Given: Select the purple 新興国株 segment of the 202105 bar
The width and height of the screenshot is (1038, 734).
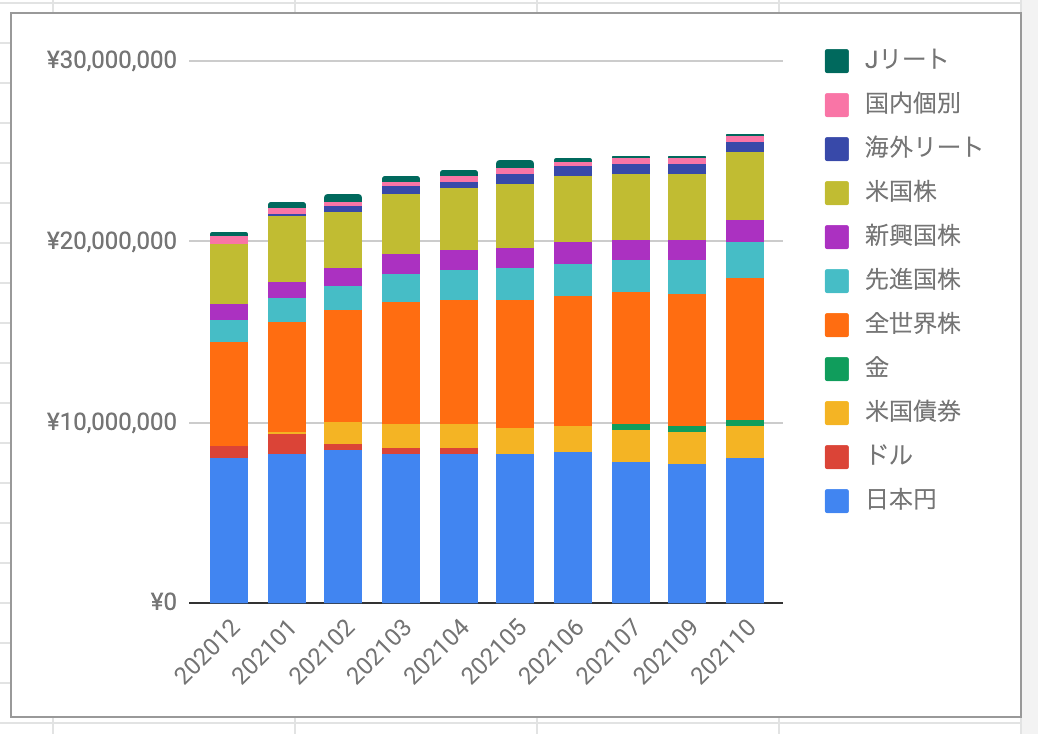Looking at the screenshot, I should pos(515,258).
